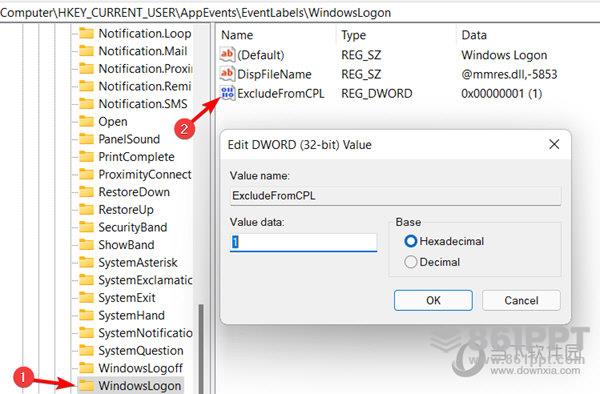Click the Open key folder icon
This screenshot has width=600, height=394.
coord(86,122)
